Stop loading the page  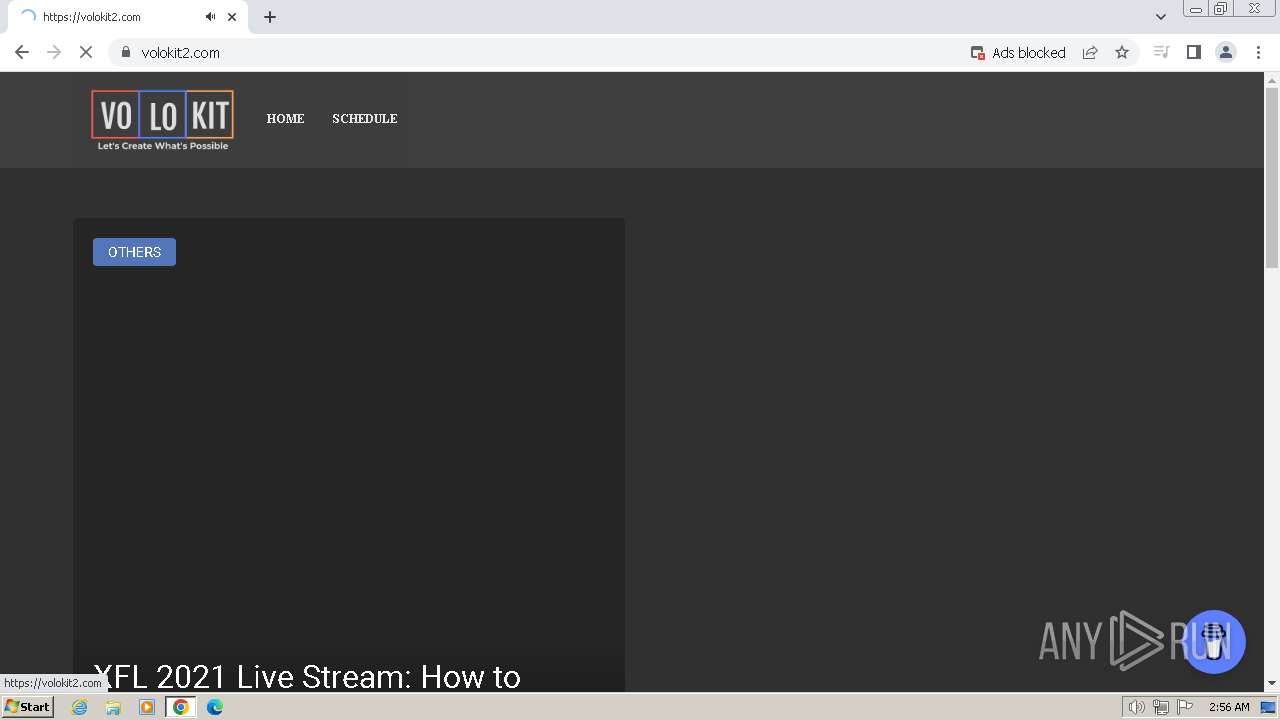pyautogui.click(x=86, y=53)
